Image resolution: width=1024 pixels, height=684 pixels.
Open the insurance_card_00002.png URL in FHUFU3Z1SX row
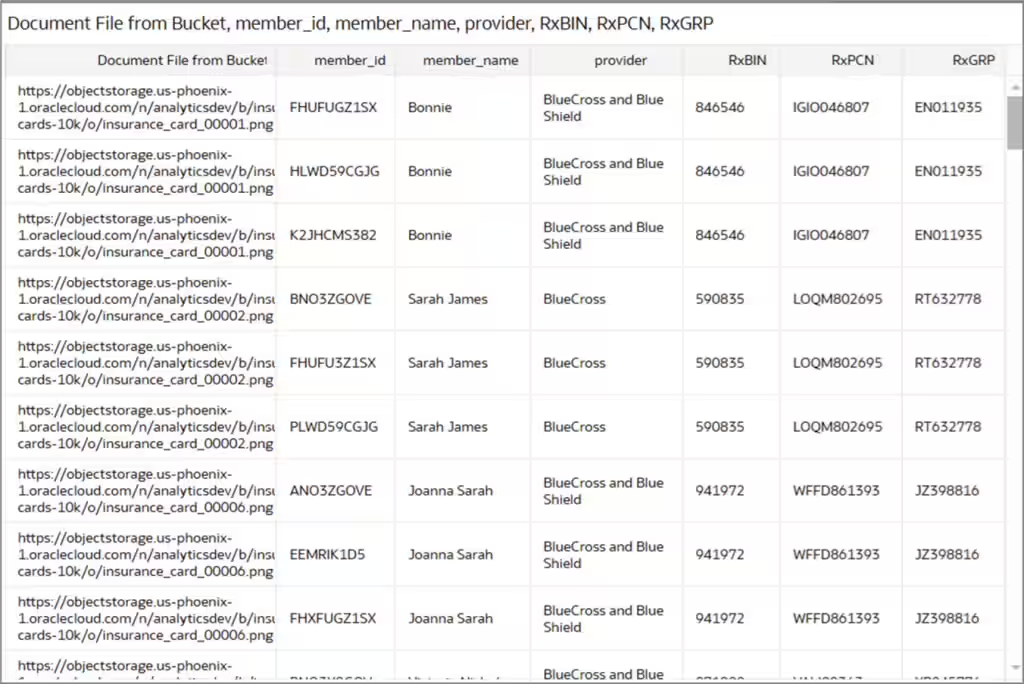146,363
